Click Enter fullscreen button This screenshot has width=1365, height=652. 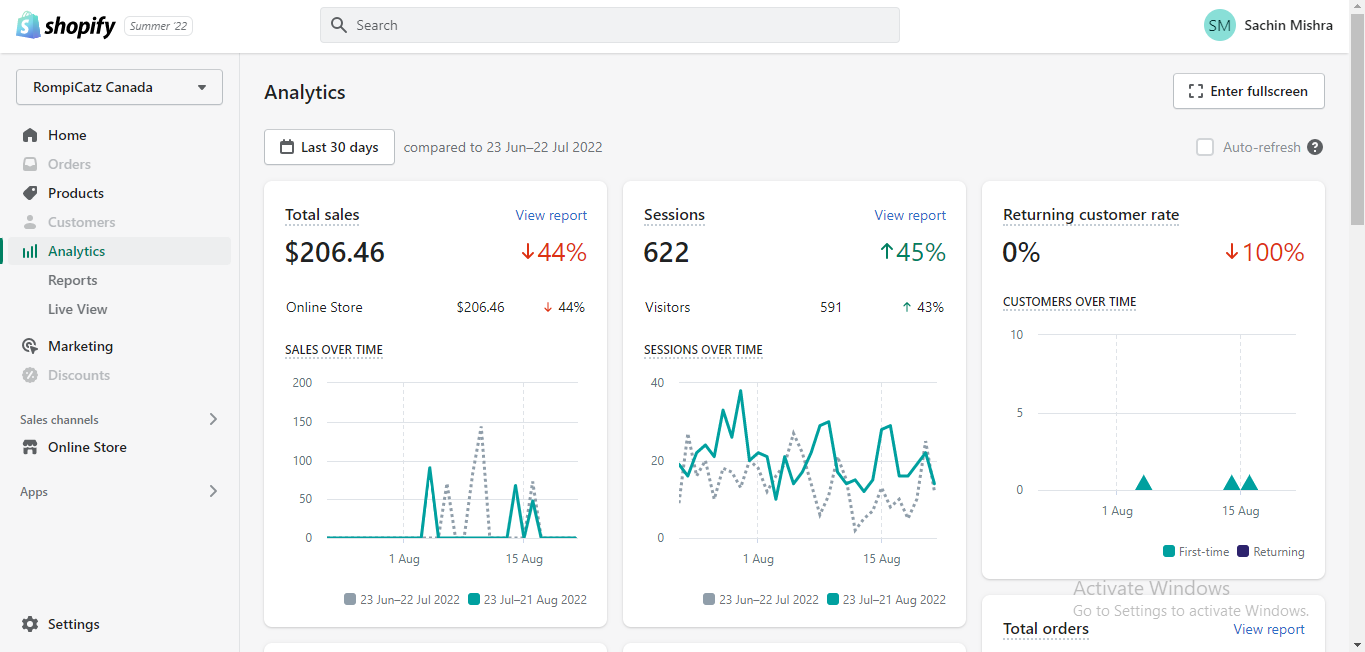coord(1249,91)
